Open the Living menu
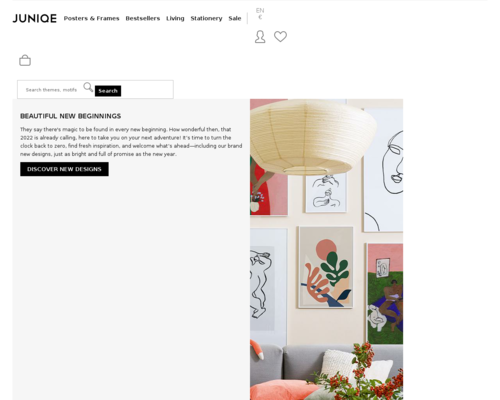 (175, 18)
